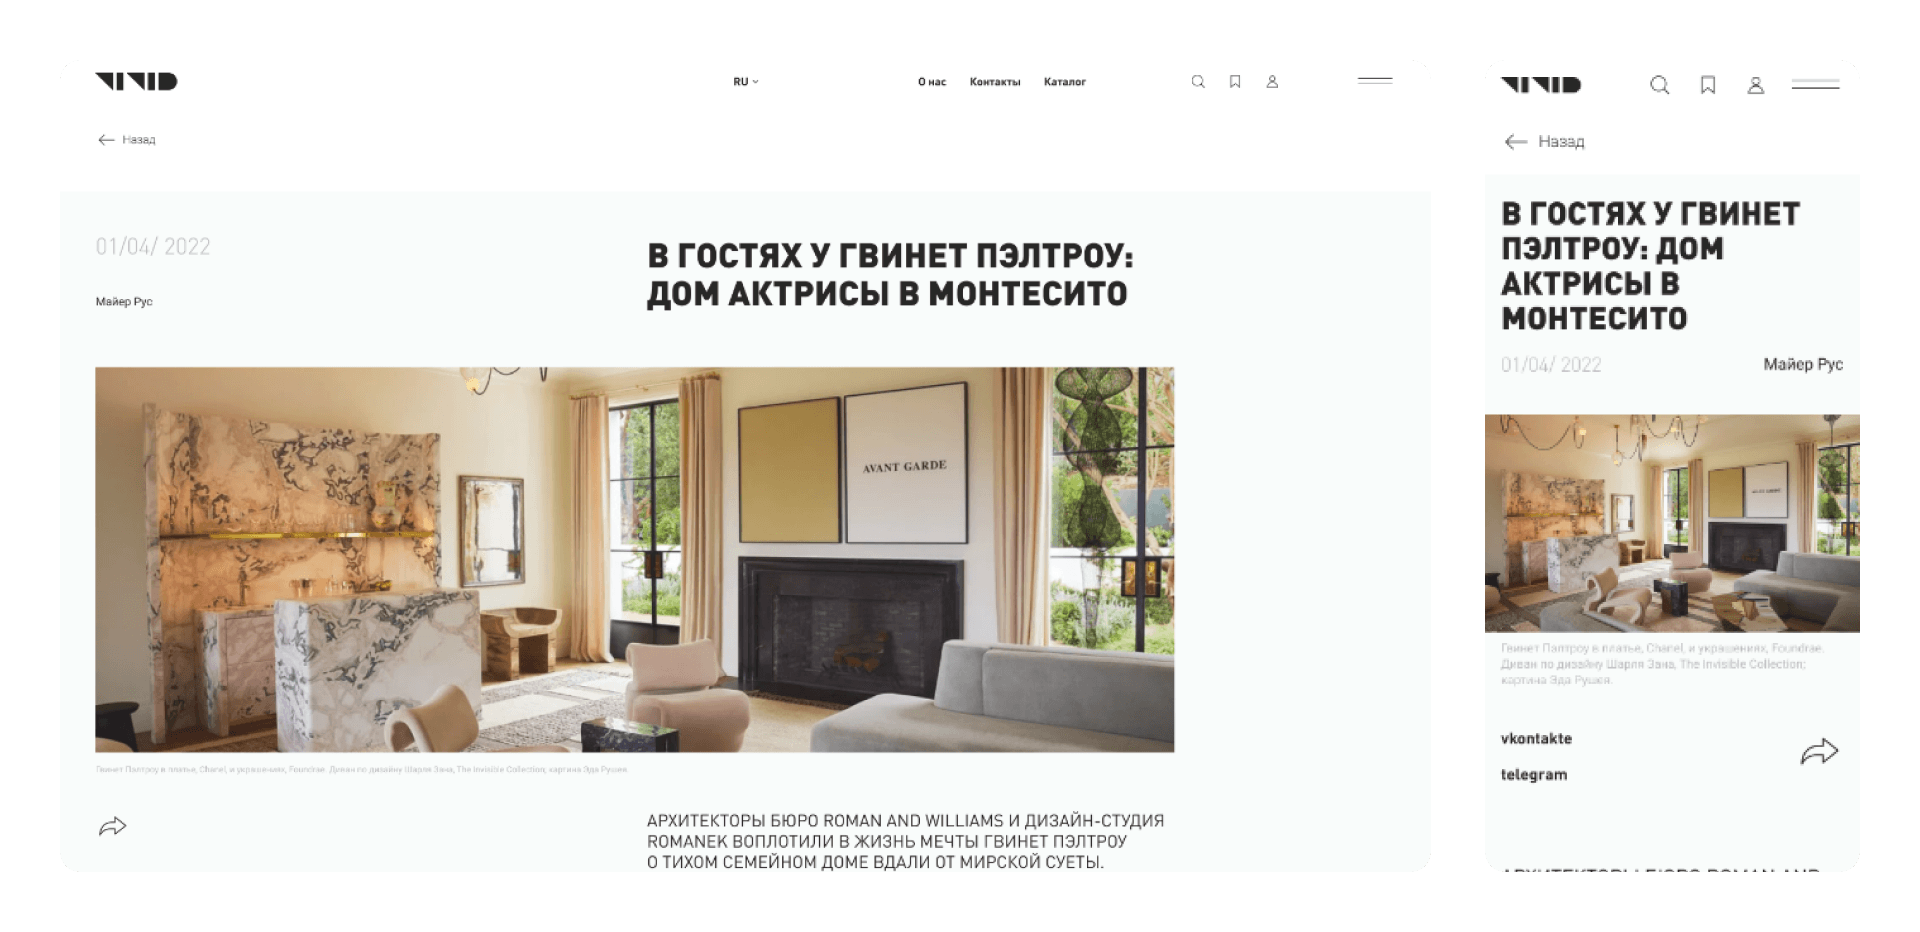Tap the bookmark icon in mobile header
The height and width of the screenshot is (932, 1920).
[1708, 86]
